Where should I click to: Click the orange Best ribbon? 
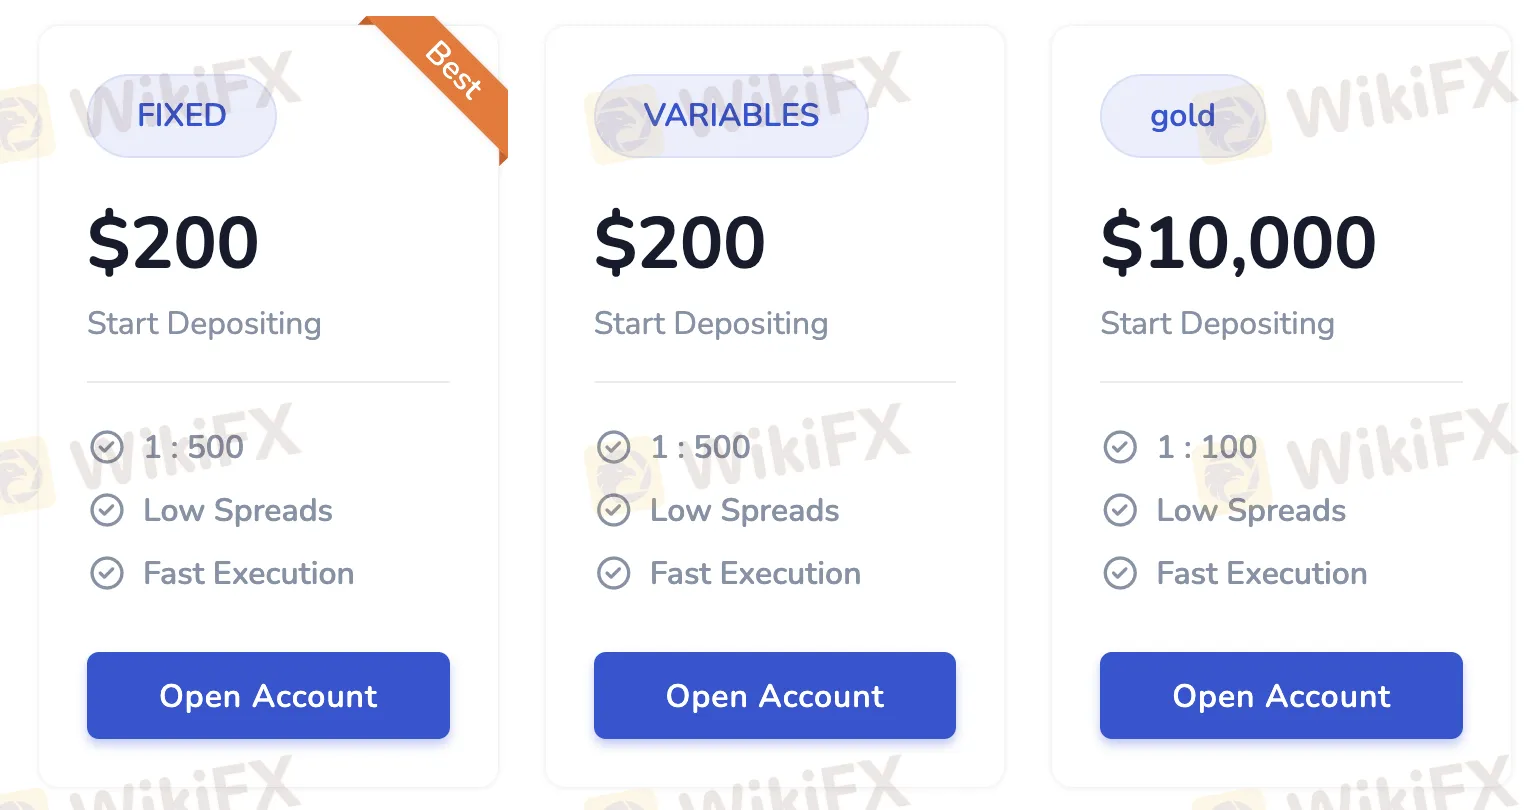(x=453, y=72)
